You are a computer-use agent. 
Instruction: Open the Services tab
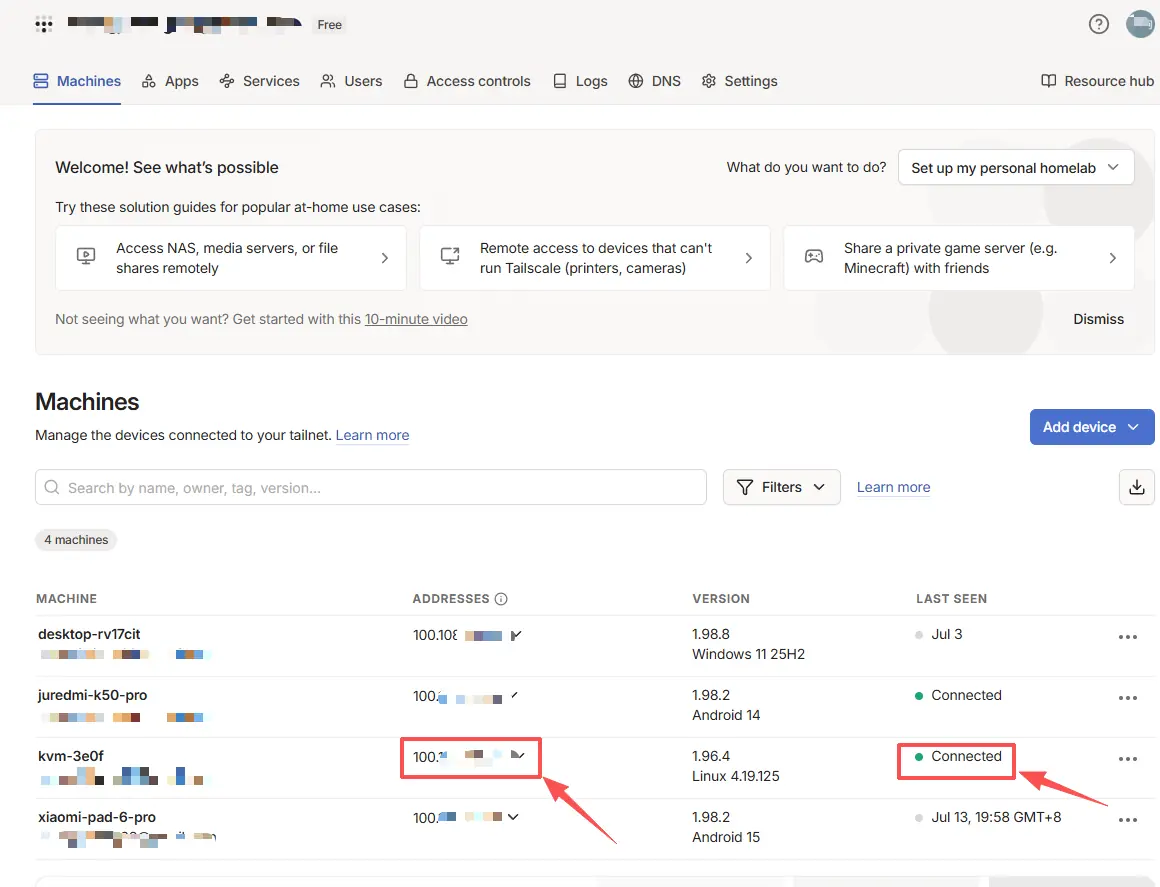(x=260, y=81)
